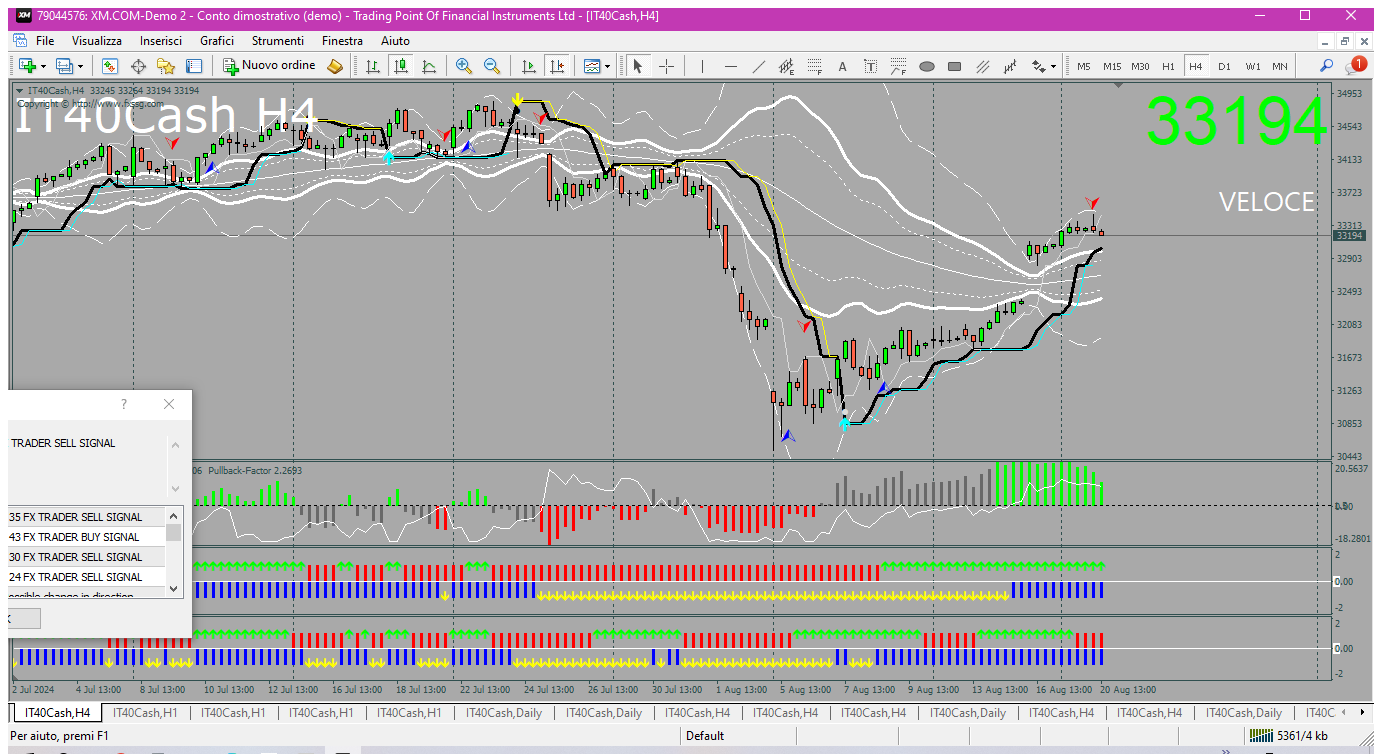Screen dimensions: 1382x754
Task: Toggle the Terminal panel icon
Action: (194, 66)
